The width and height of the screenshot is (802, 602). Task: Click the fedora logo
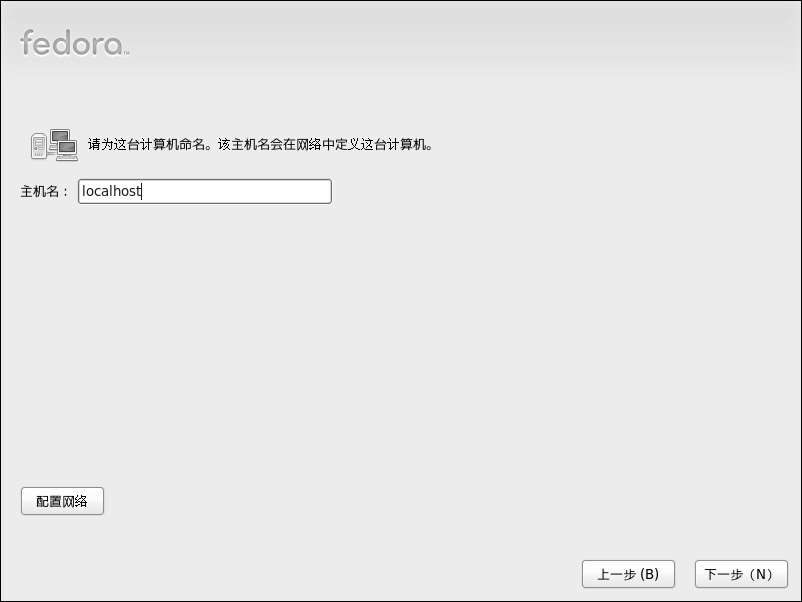[x=75, y=42]
